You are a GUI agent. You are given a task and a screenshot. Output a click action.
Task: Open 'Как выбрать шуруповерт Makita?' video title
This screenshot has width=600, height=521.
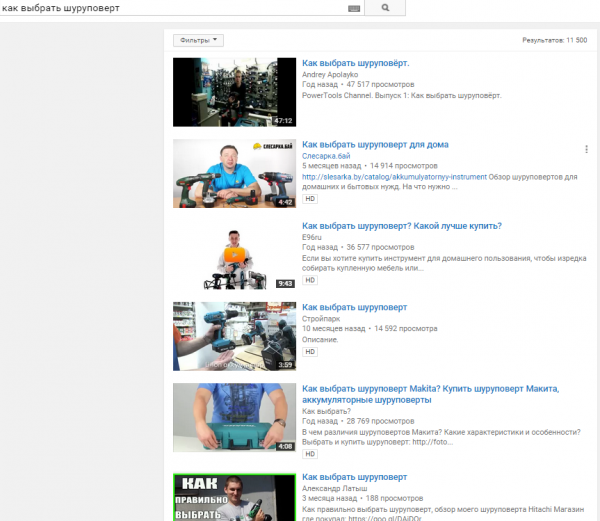pos(430,394)
